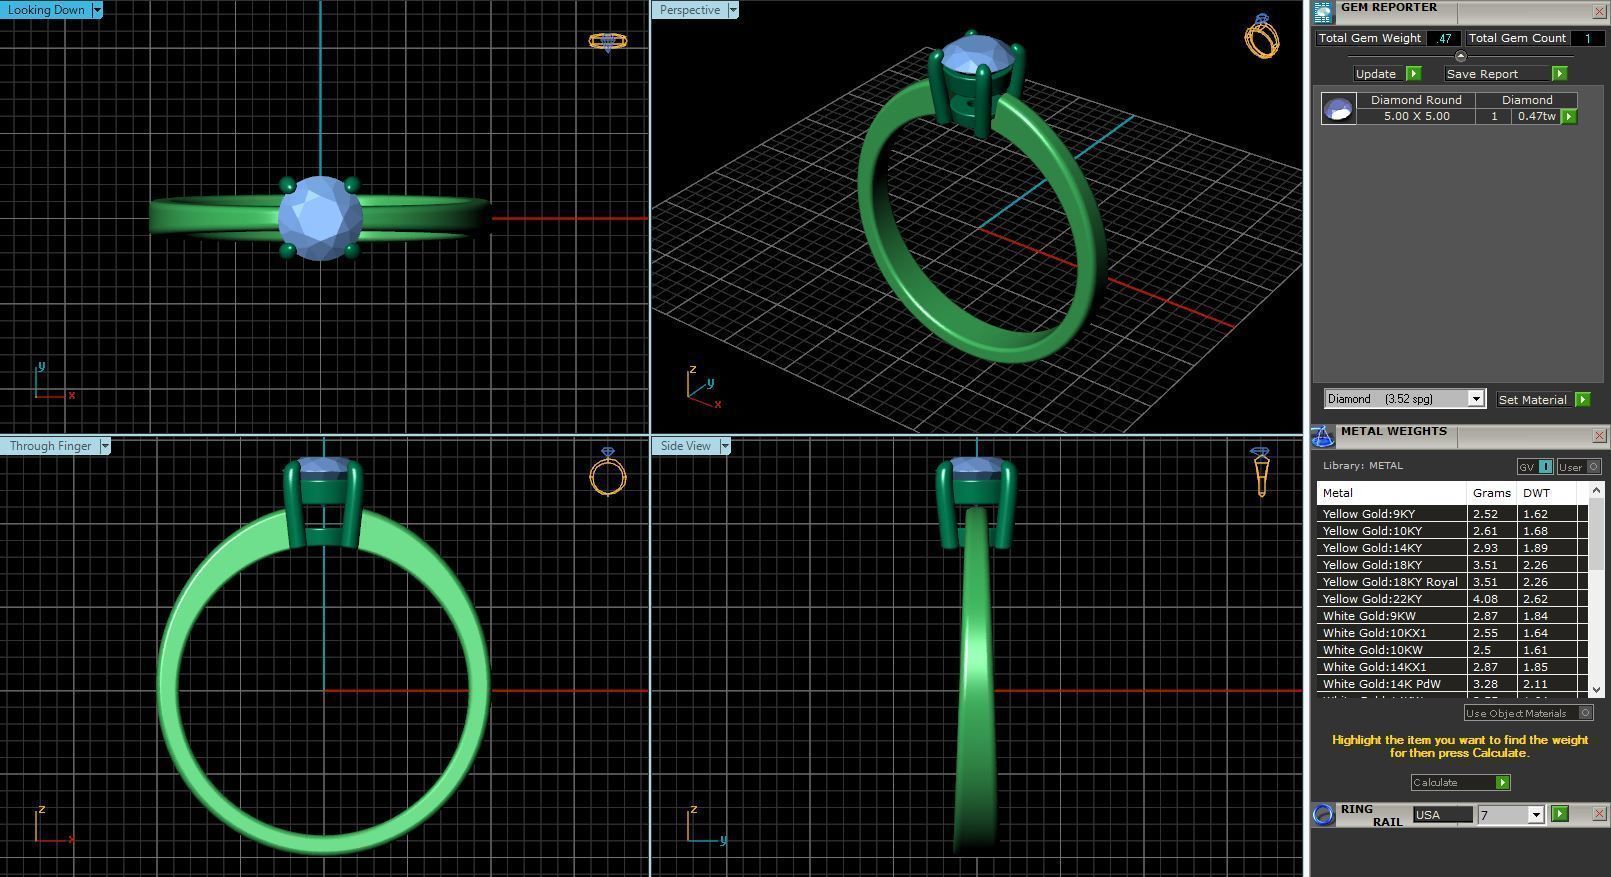Click green arrow next to Save Report
The height and width of the screenshot is (877, 1611).
point(1559,74)
